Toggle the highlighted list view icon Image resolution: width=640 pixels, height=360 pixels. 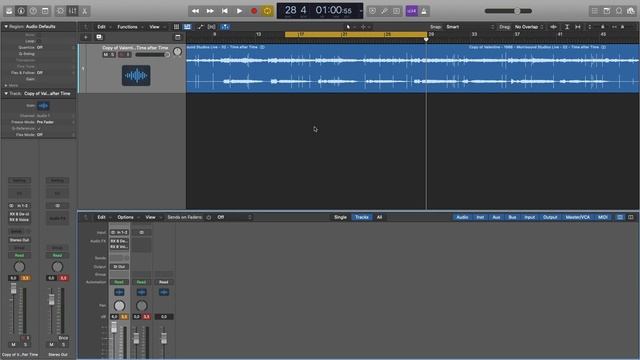pyautogui.click(x=187, y=27)
